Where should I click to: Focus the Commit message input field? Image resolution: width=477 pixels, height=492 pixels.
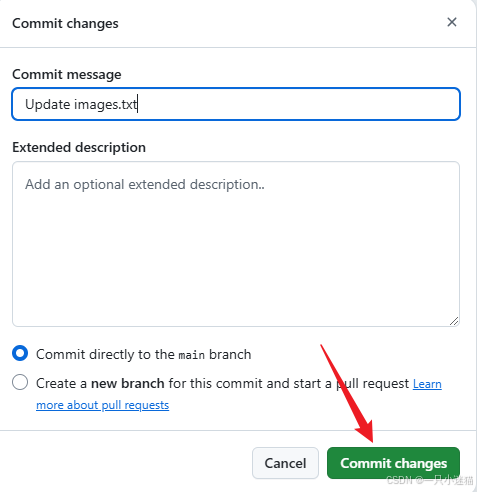coord(236,104)
